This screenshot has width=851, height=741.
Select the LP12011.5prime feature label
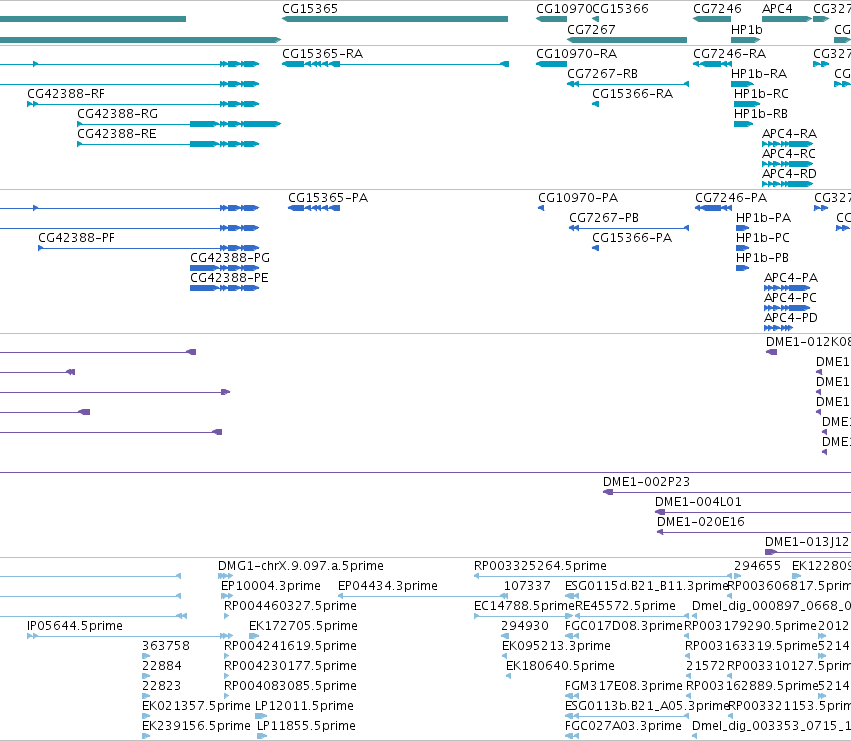(x=304, y=706)
